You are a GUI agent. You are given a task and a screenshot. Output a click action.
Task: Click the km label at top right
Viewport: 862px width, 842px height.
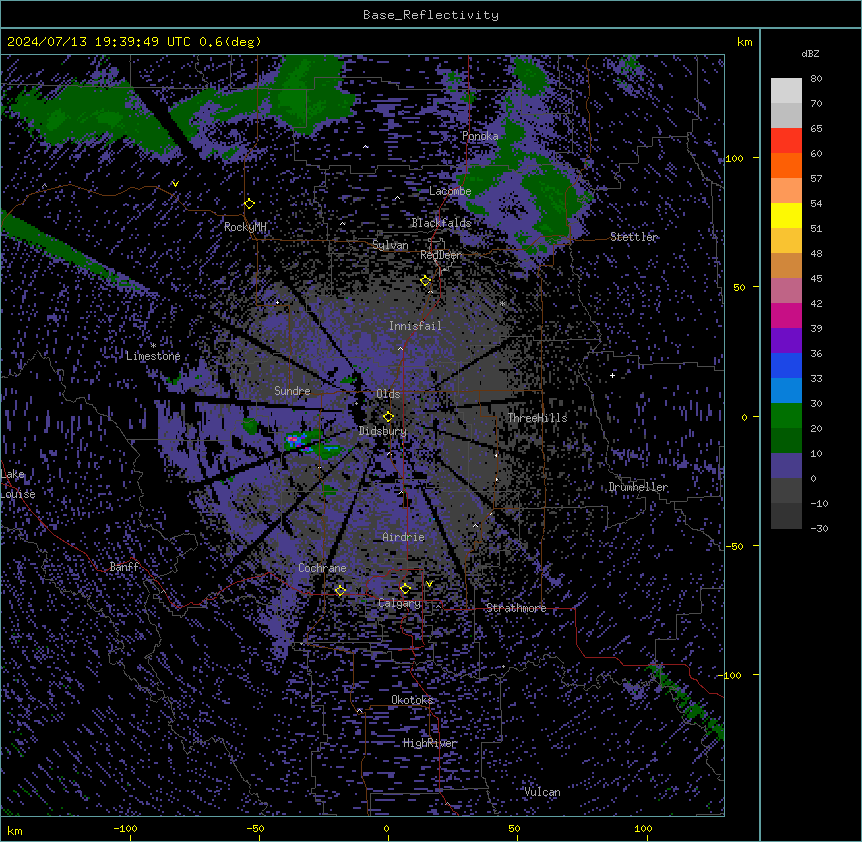click(x=744, y=42)
